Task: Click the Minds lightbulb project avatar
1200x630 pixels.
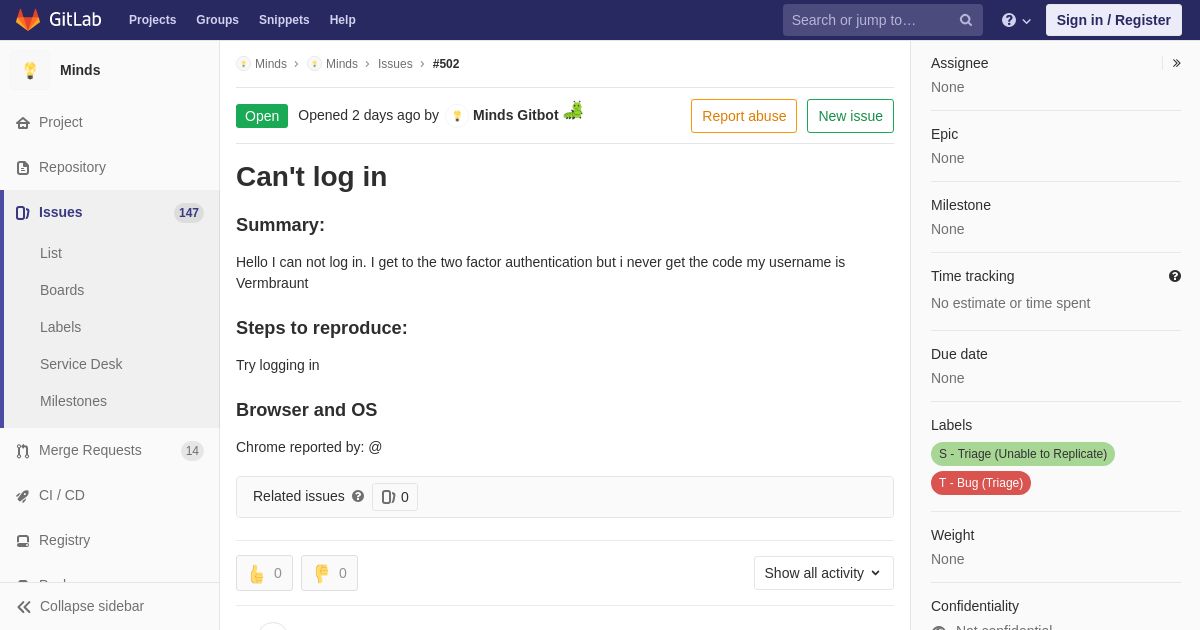Action: [30, 70]
